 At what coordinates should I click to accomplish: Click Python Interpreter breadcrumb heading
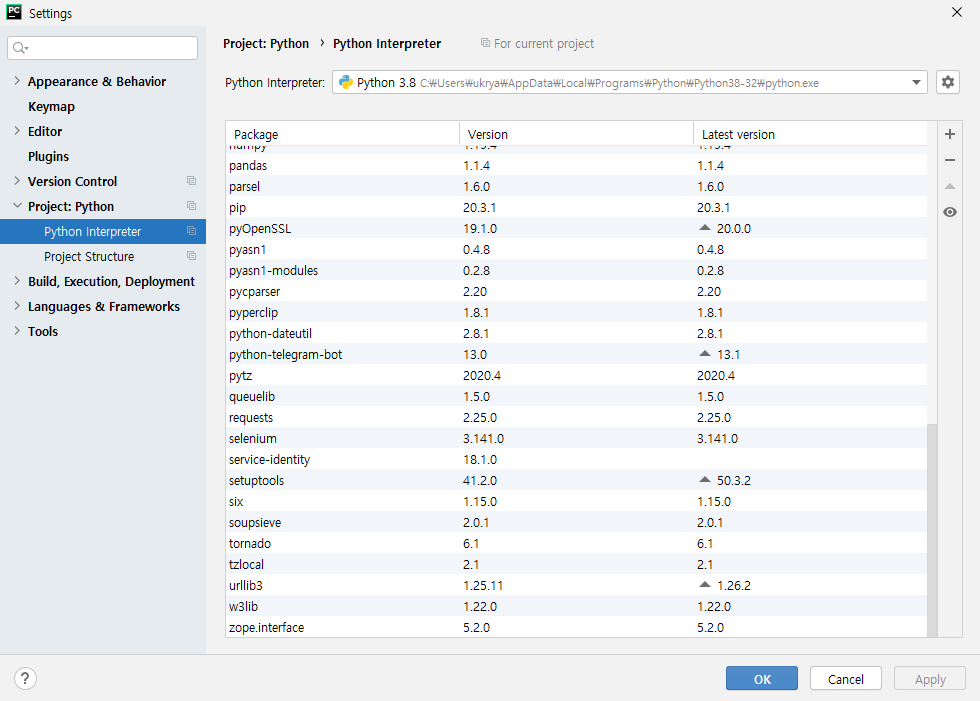tap(387, 43)
